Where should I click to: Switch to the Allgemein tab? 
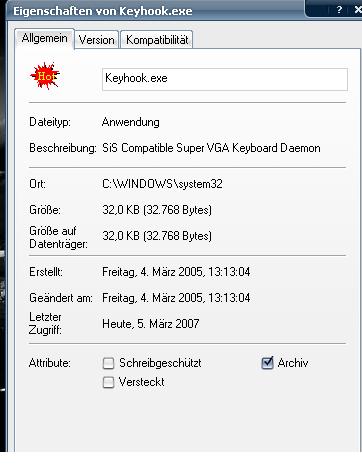tap(44, 39)
